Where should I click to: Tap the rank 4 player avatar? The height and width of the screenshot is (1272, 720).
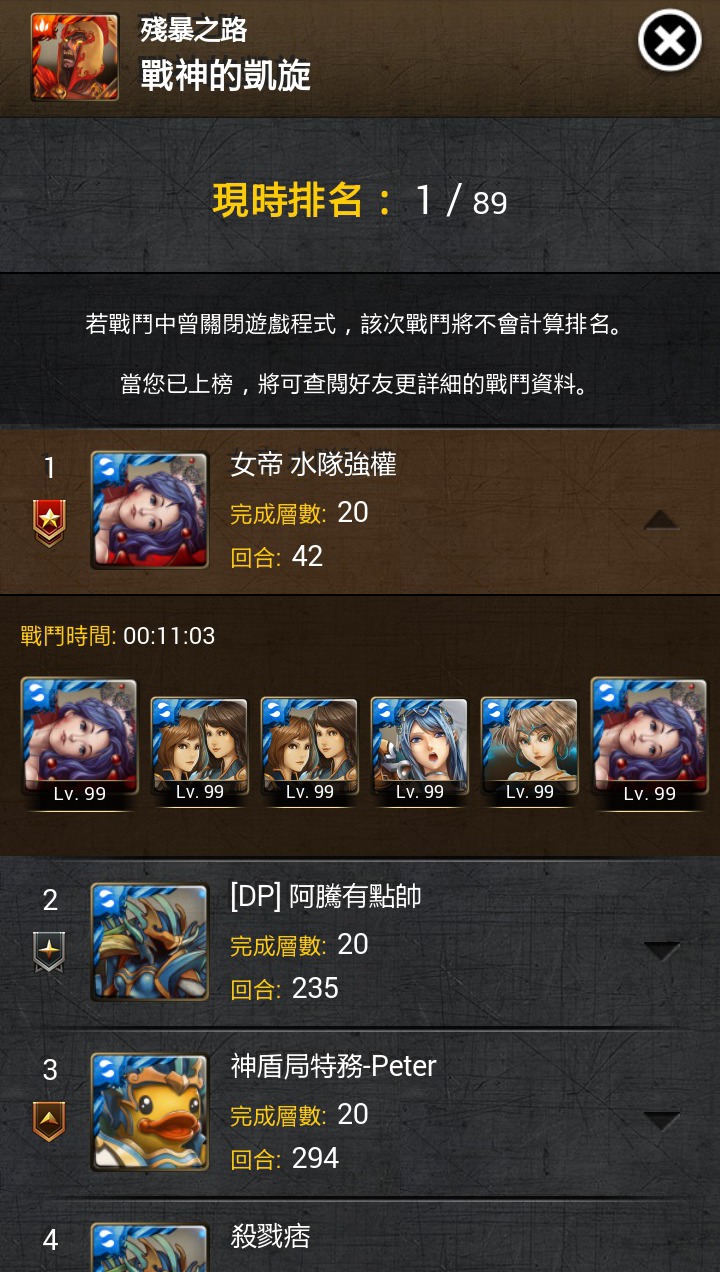[x=149, y=1248]
